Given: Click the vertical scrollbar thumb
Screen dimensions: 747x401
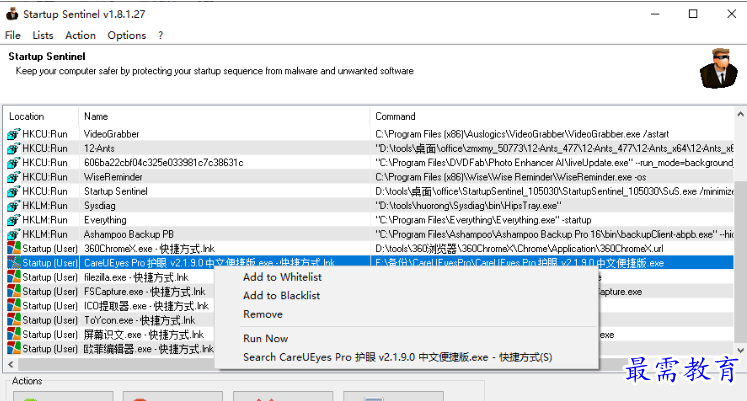Looking at the screenshot, I should (x=740, y=261).
